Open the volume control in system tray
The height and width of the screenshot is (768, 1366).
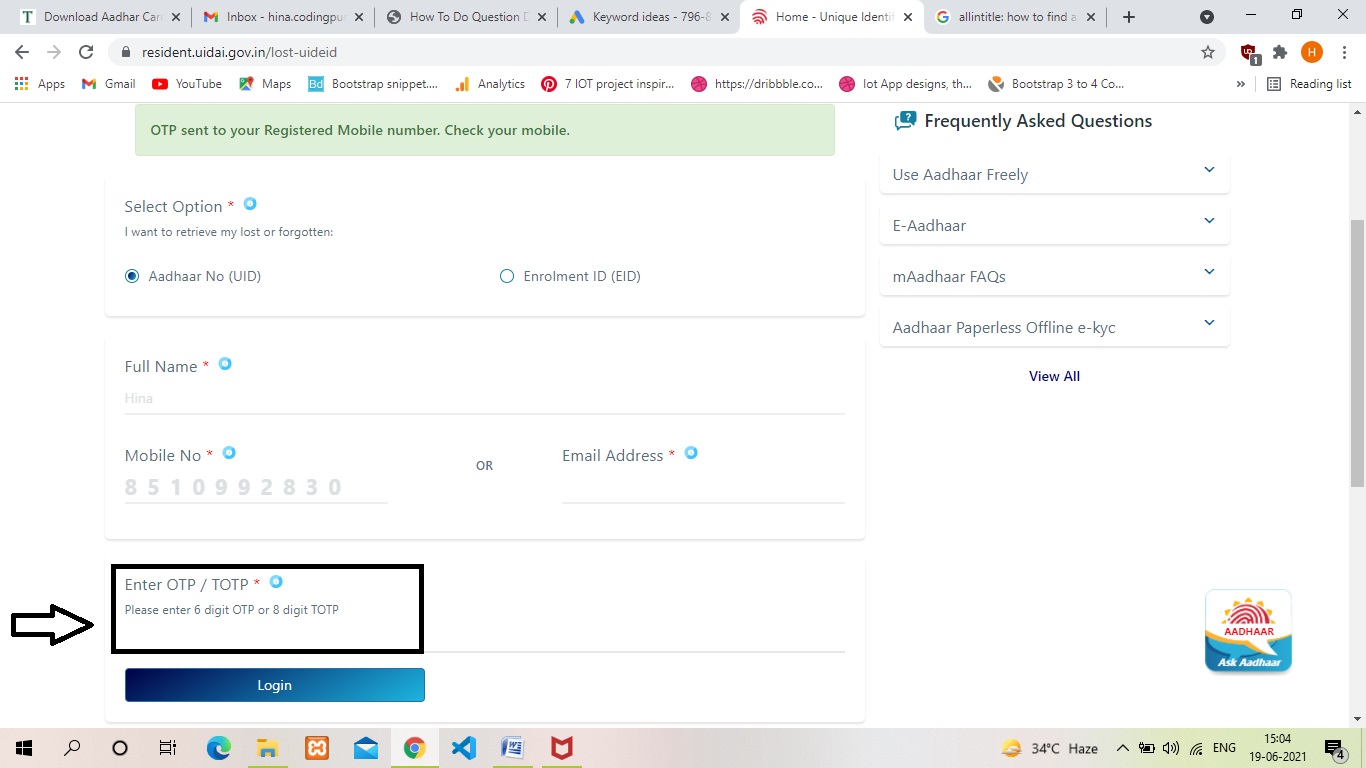click(x=1170, y=747)
